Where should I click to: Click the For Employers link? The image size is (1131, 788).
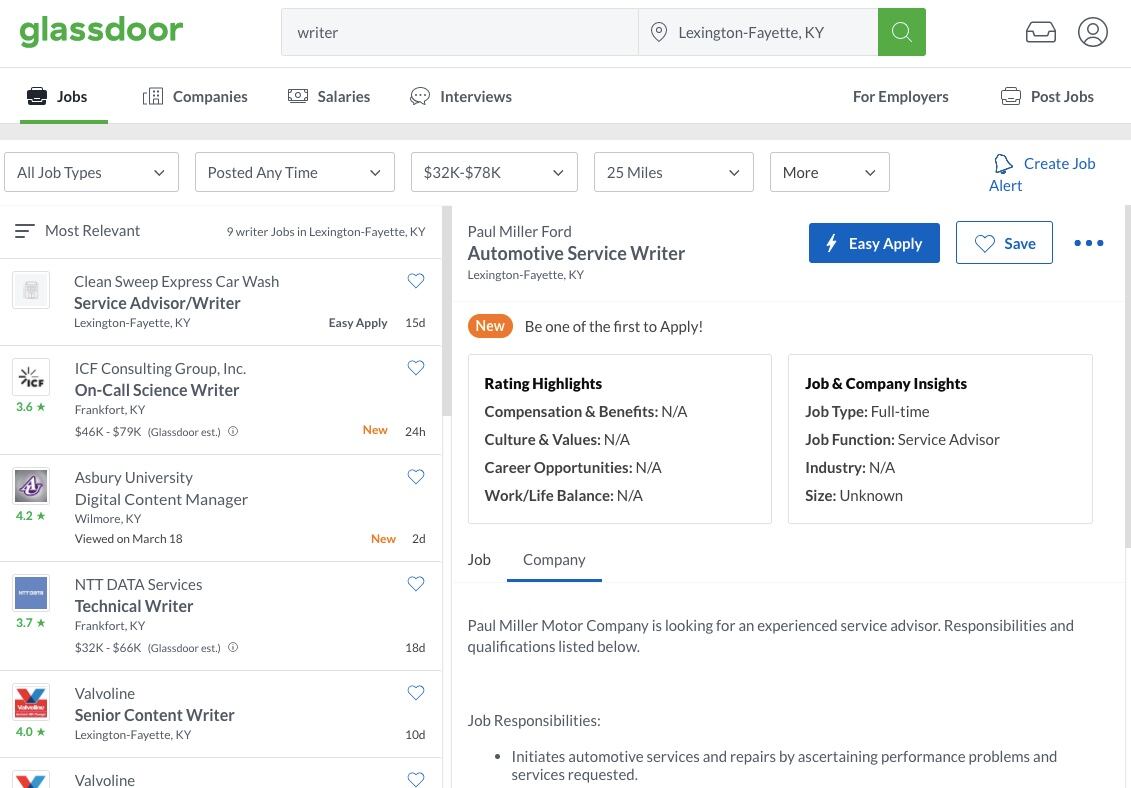click(900, 96)
